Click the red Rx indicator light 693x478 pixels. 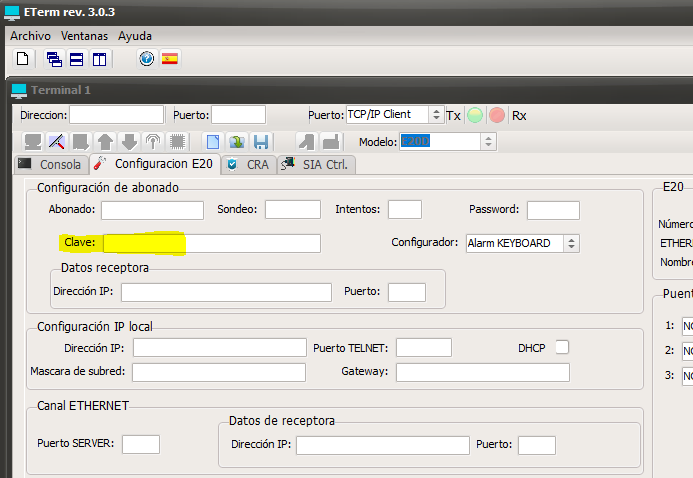coord(497,115)
